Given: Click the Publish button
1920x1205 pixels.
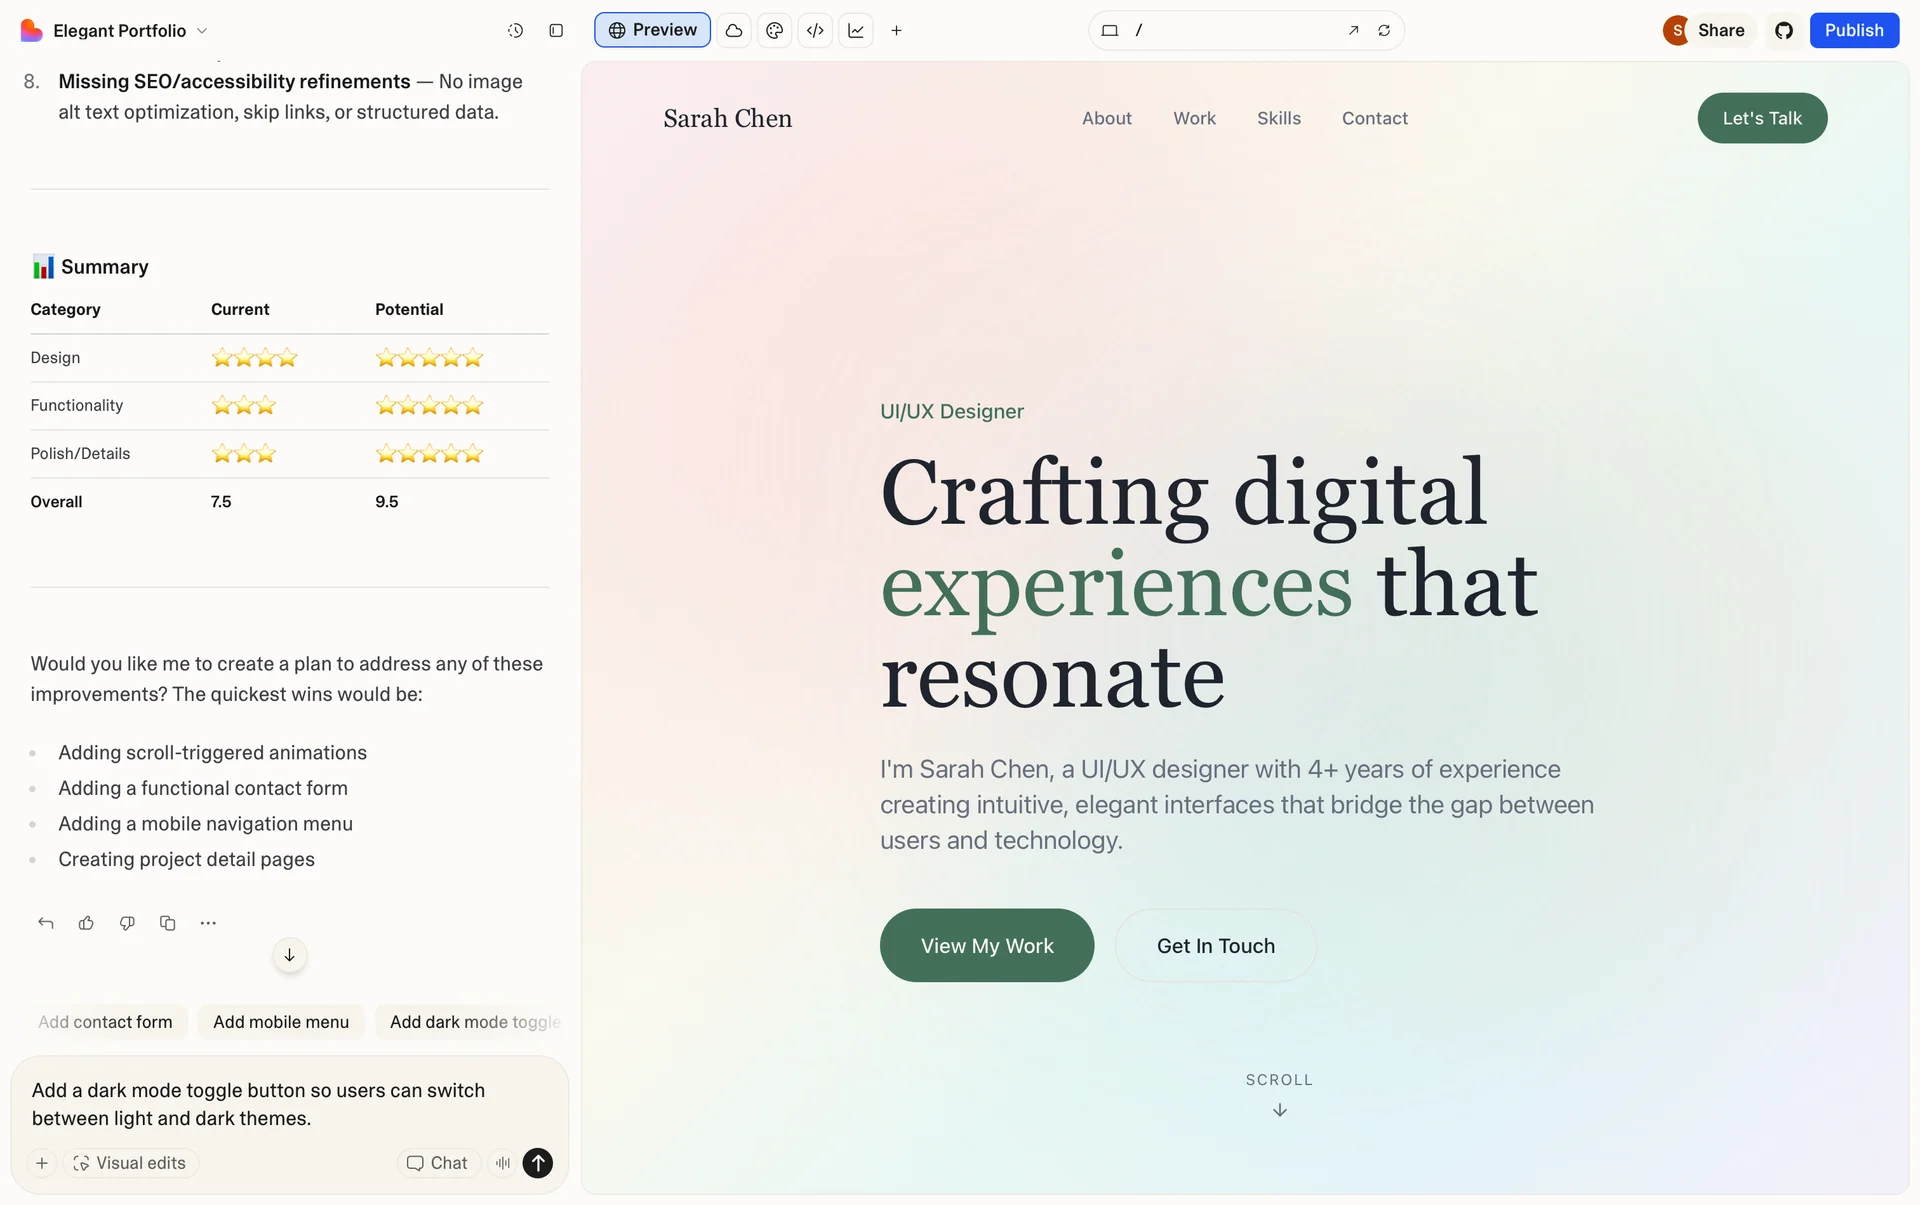Looking at the screenshot, I should pyautogui.click(x=1853, y=30).
